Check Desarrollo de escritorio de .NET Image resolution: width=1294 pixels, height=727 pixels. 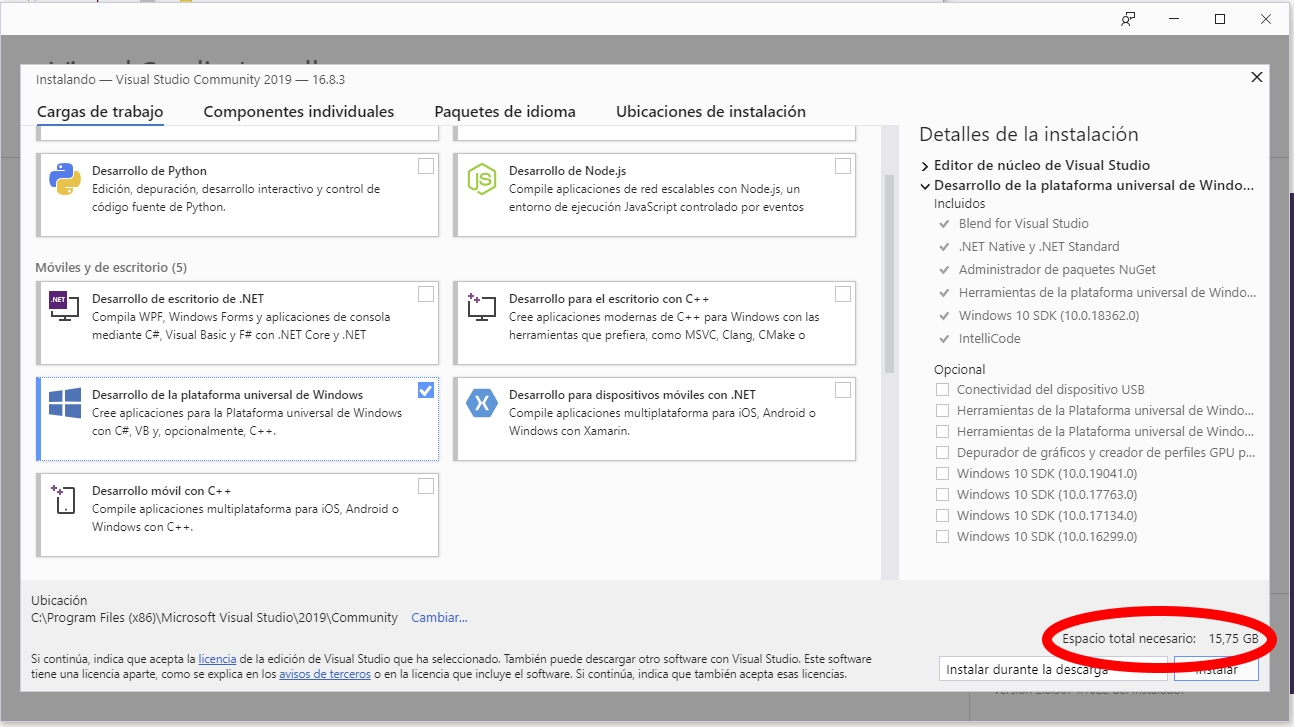coord(426,294)
